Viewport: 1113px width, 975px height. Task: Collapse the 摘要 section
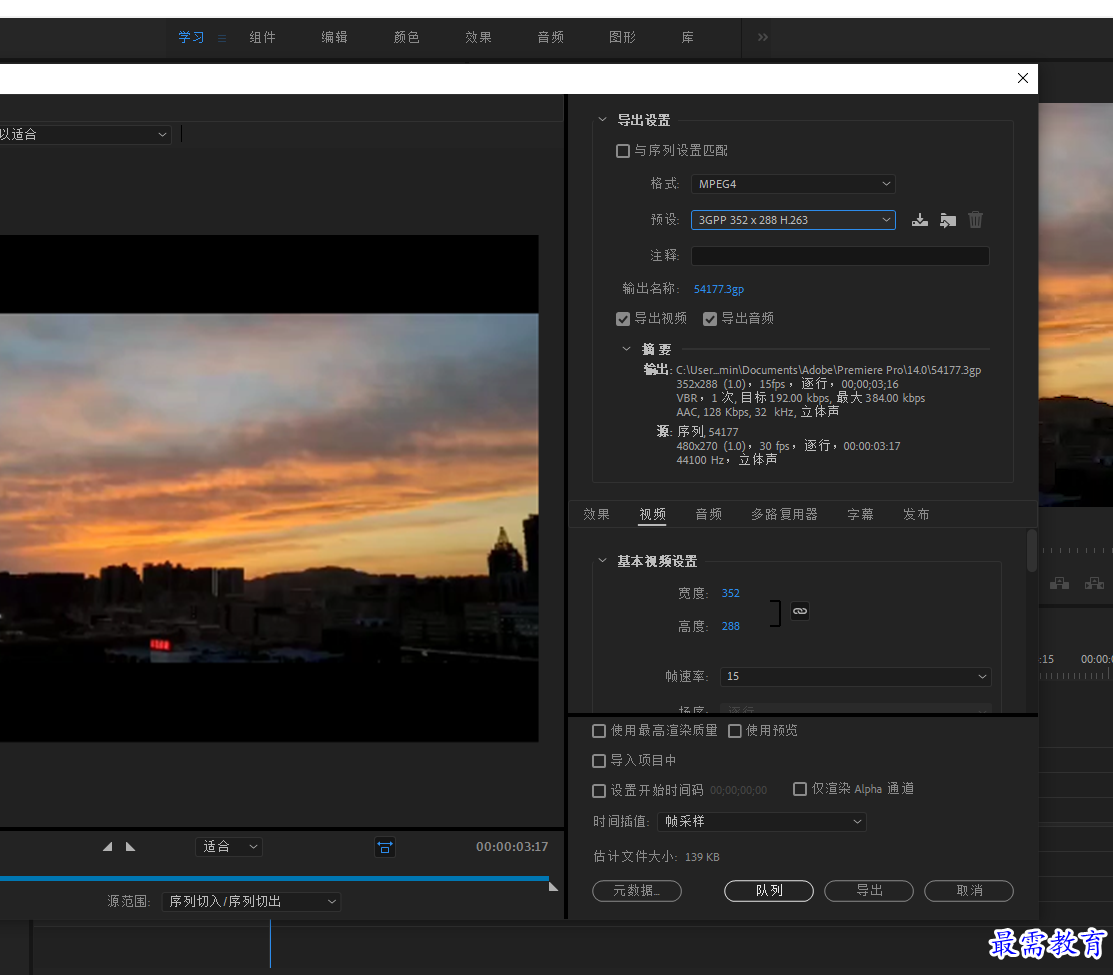[x=626, y=348]
